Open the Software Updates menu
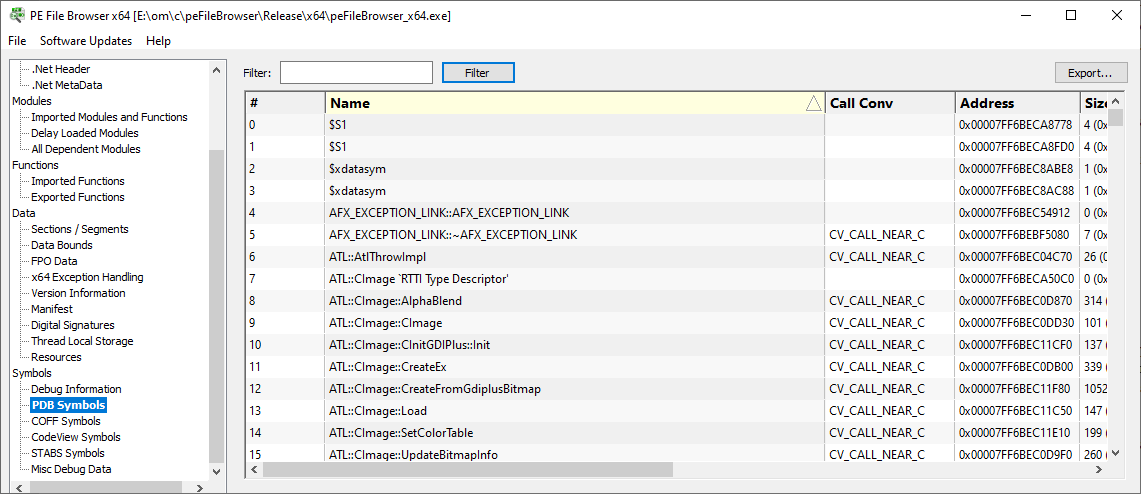The height and width of the screenshot is (494, 1141). point(86,41)
